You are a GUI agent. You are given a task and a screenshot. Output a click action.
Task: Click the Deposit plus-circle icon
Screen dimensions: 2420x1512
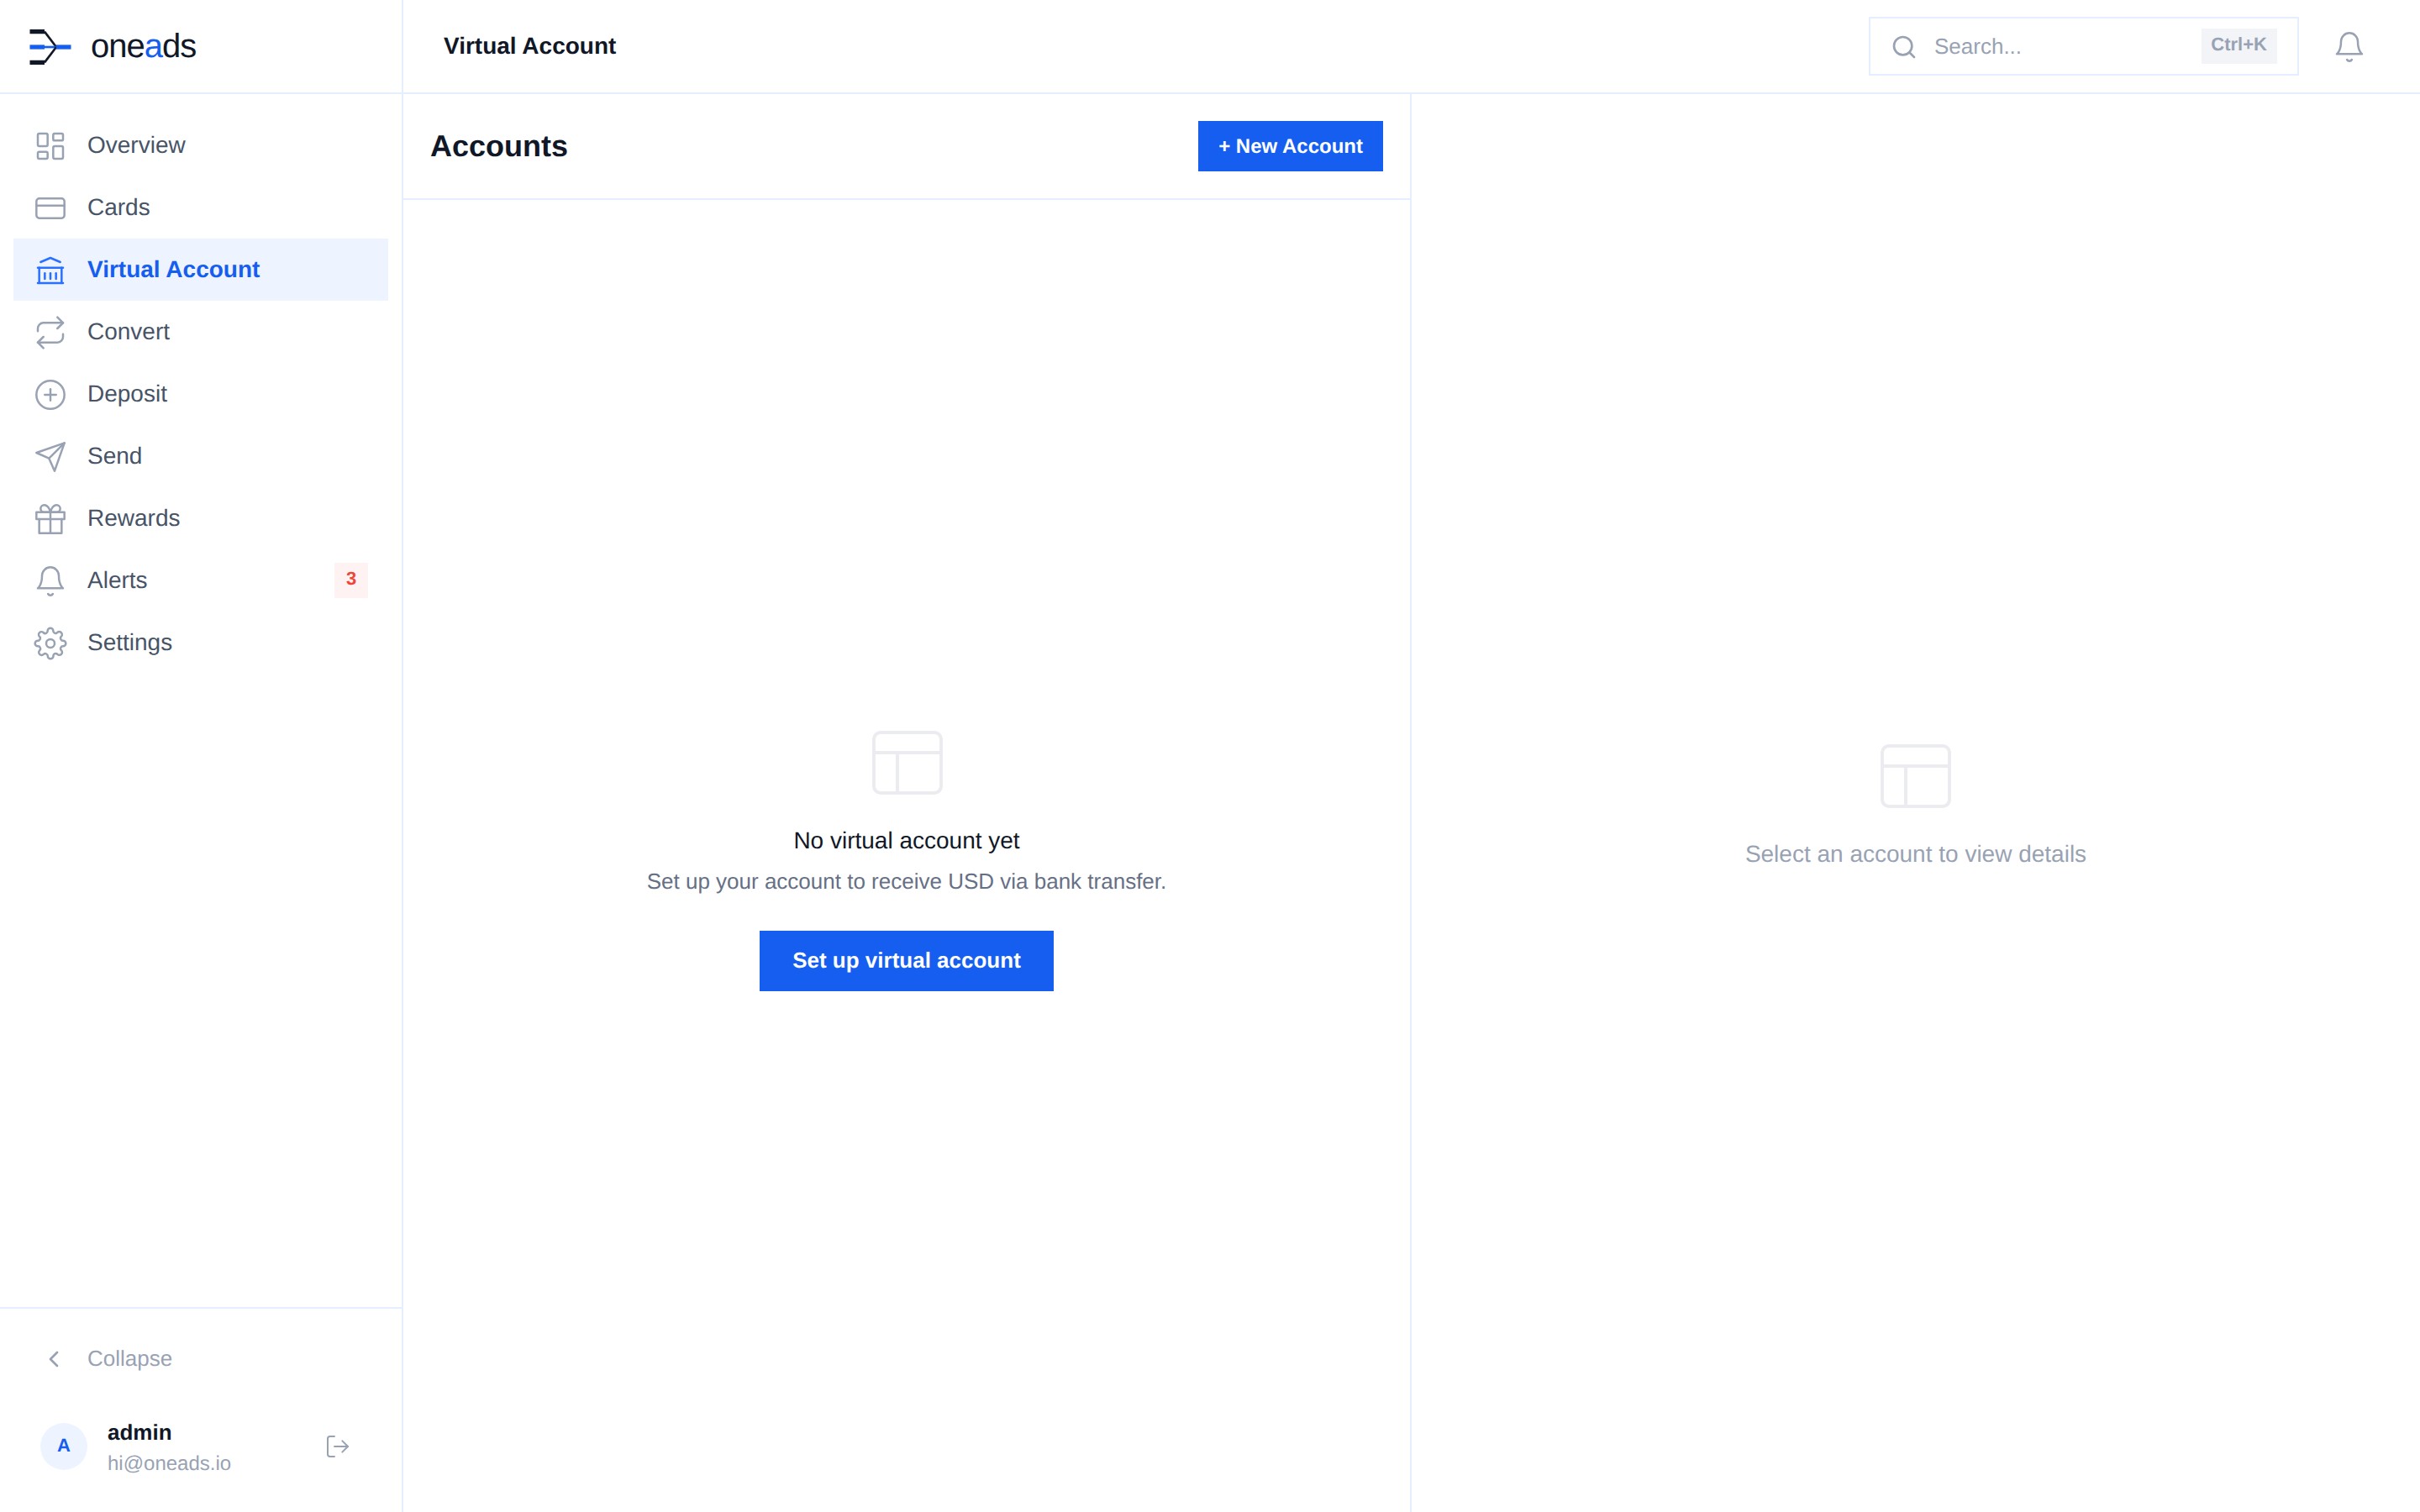pos(50,394)
